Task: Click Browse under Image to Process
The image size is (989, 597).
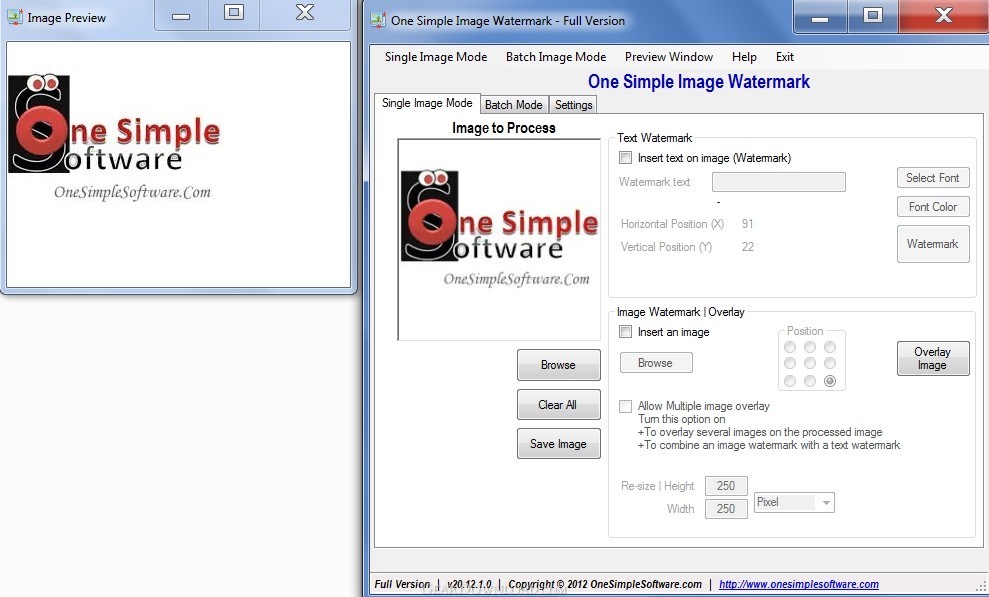Action: click(x=558, y=365)
